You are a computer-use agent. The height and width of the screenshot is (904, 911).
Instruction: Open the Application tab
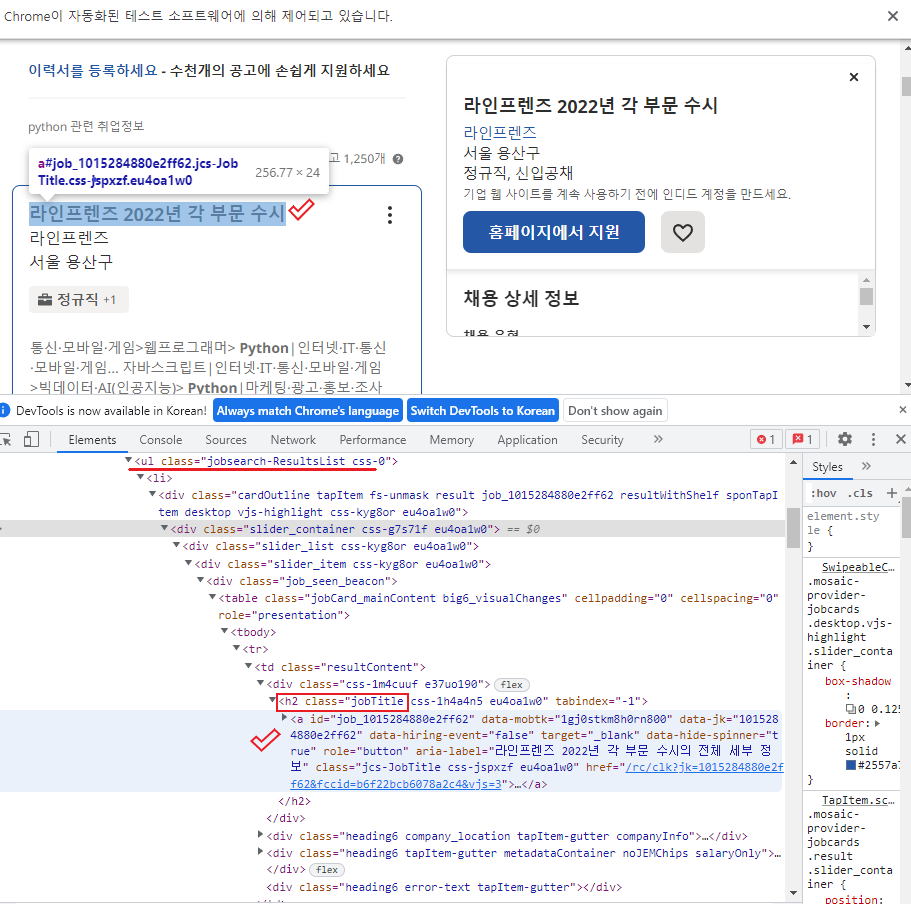coord(527,440)
